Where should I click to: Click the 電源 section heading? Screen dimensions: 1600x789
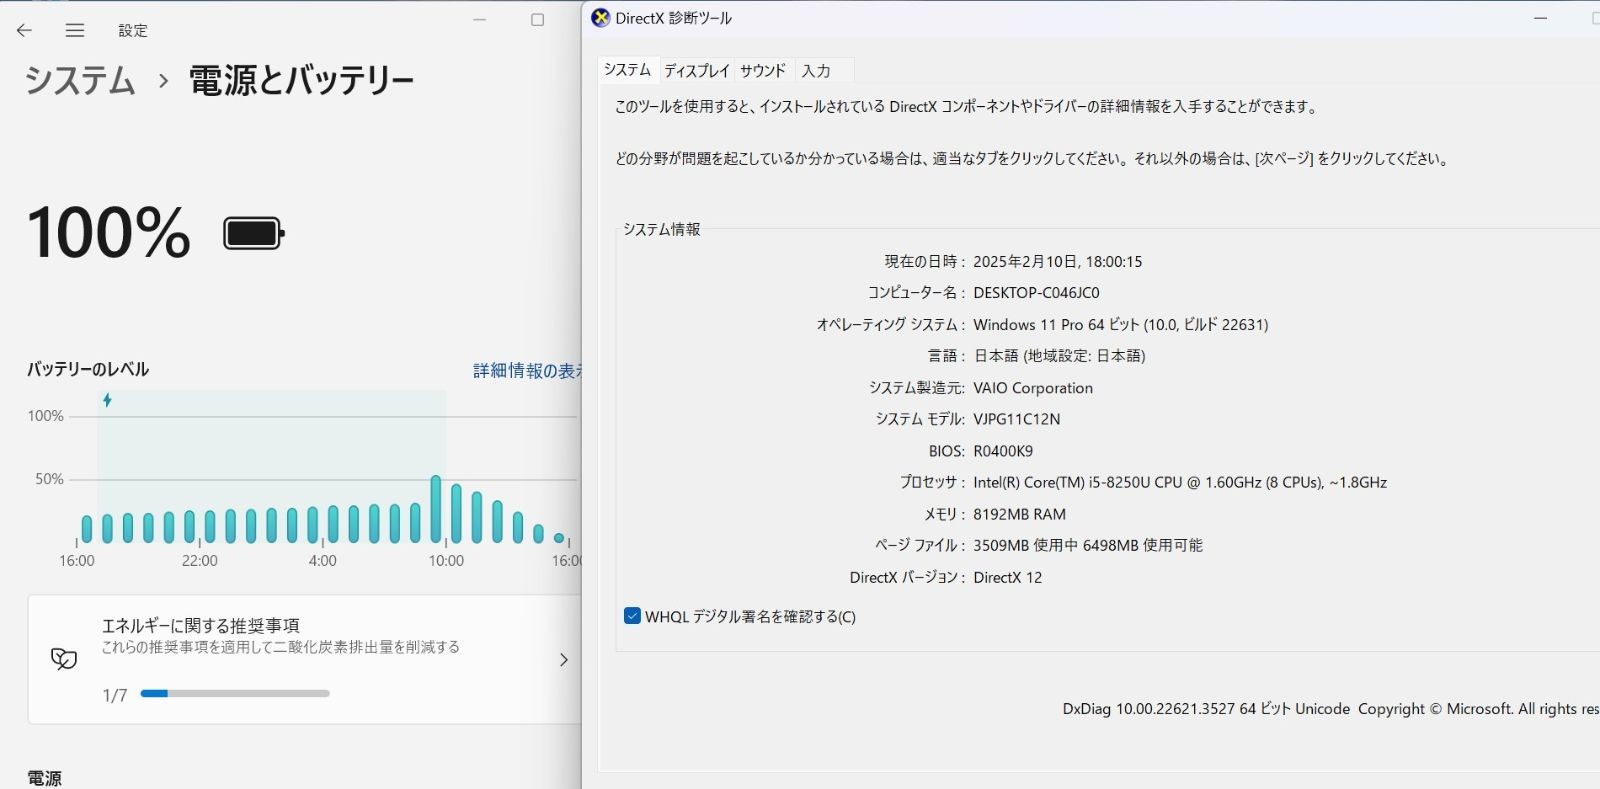[x=44, y=778]
